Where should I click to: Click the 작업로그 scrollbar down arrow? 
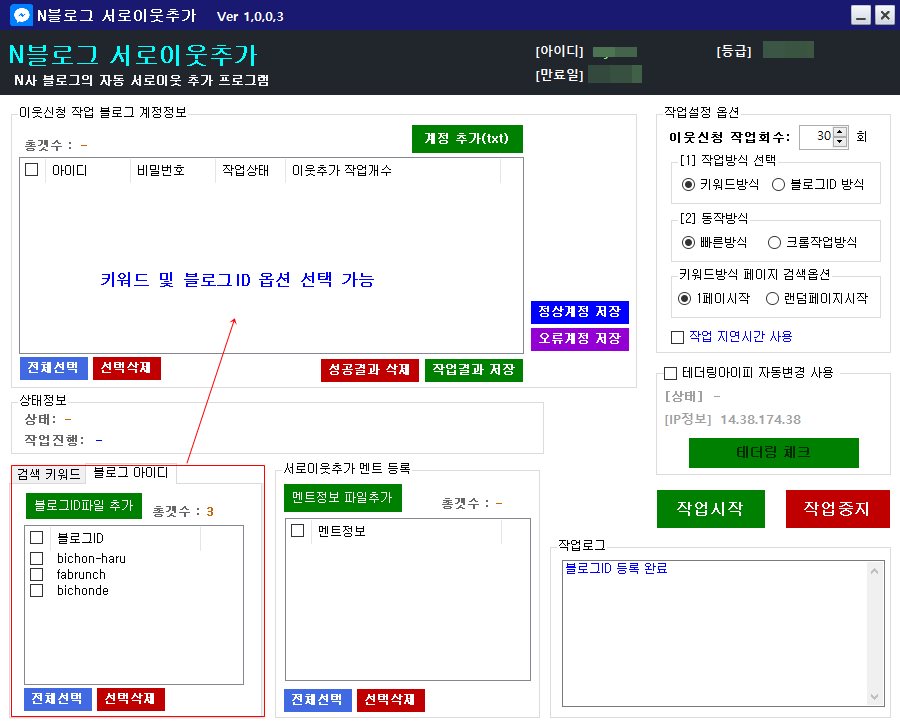pos(874,697)
